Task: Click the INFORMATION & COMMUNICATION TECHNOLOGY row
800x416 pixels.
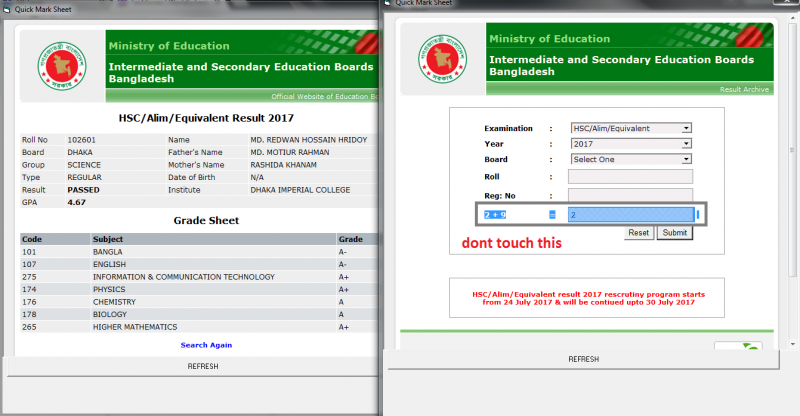Action: coord(199,277)
